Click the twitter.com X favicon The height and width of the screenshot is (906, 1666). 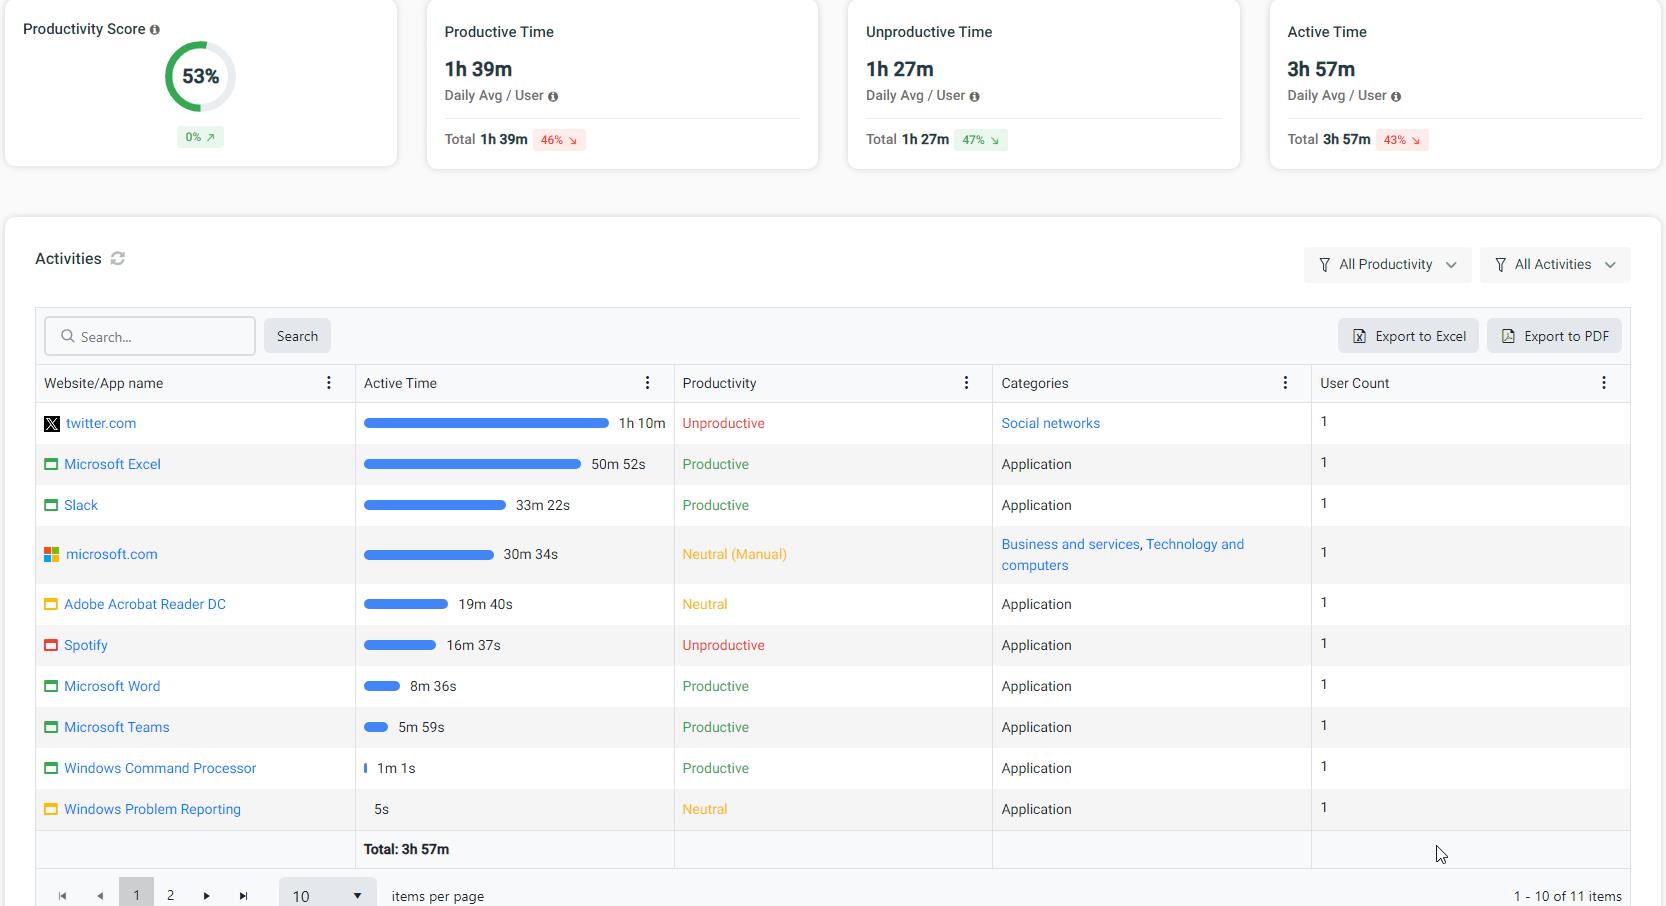[x=52, y=424]
